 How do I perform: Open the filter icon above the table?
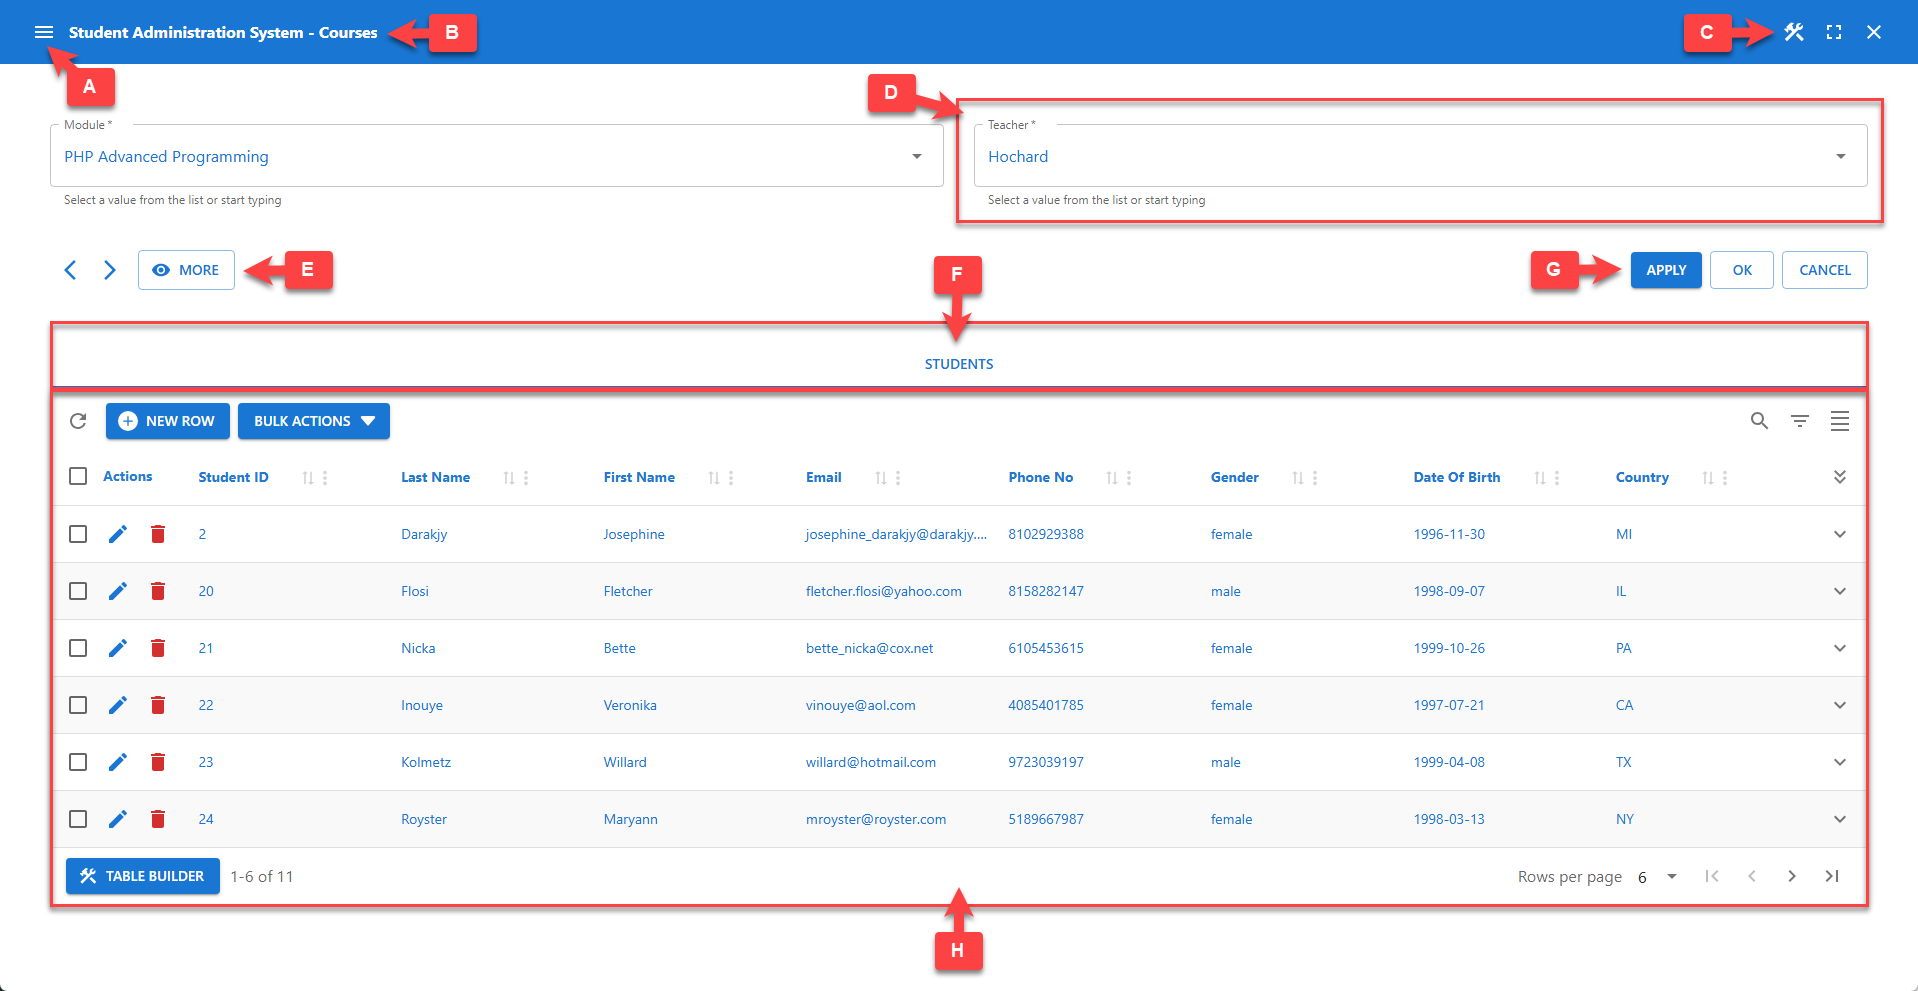point(1799,421)
